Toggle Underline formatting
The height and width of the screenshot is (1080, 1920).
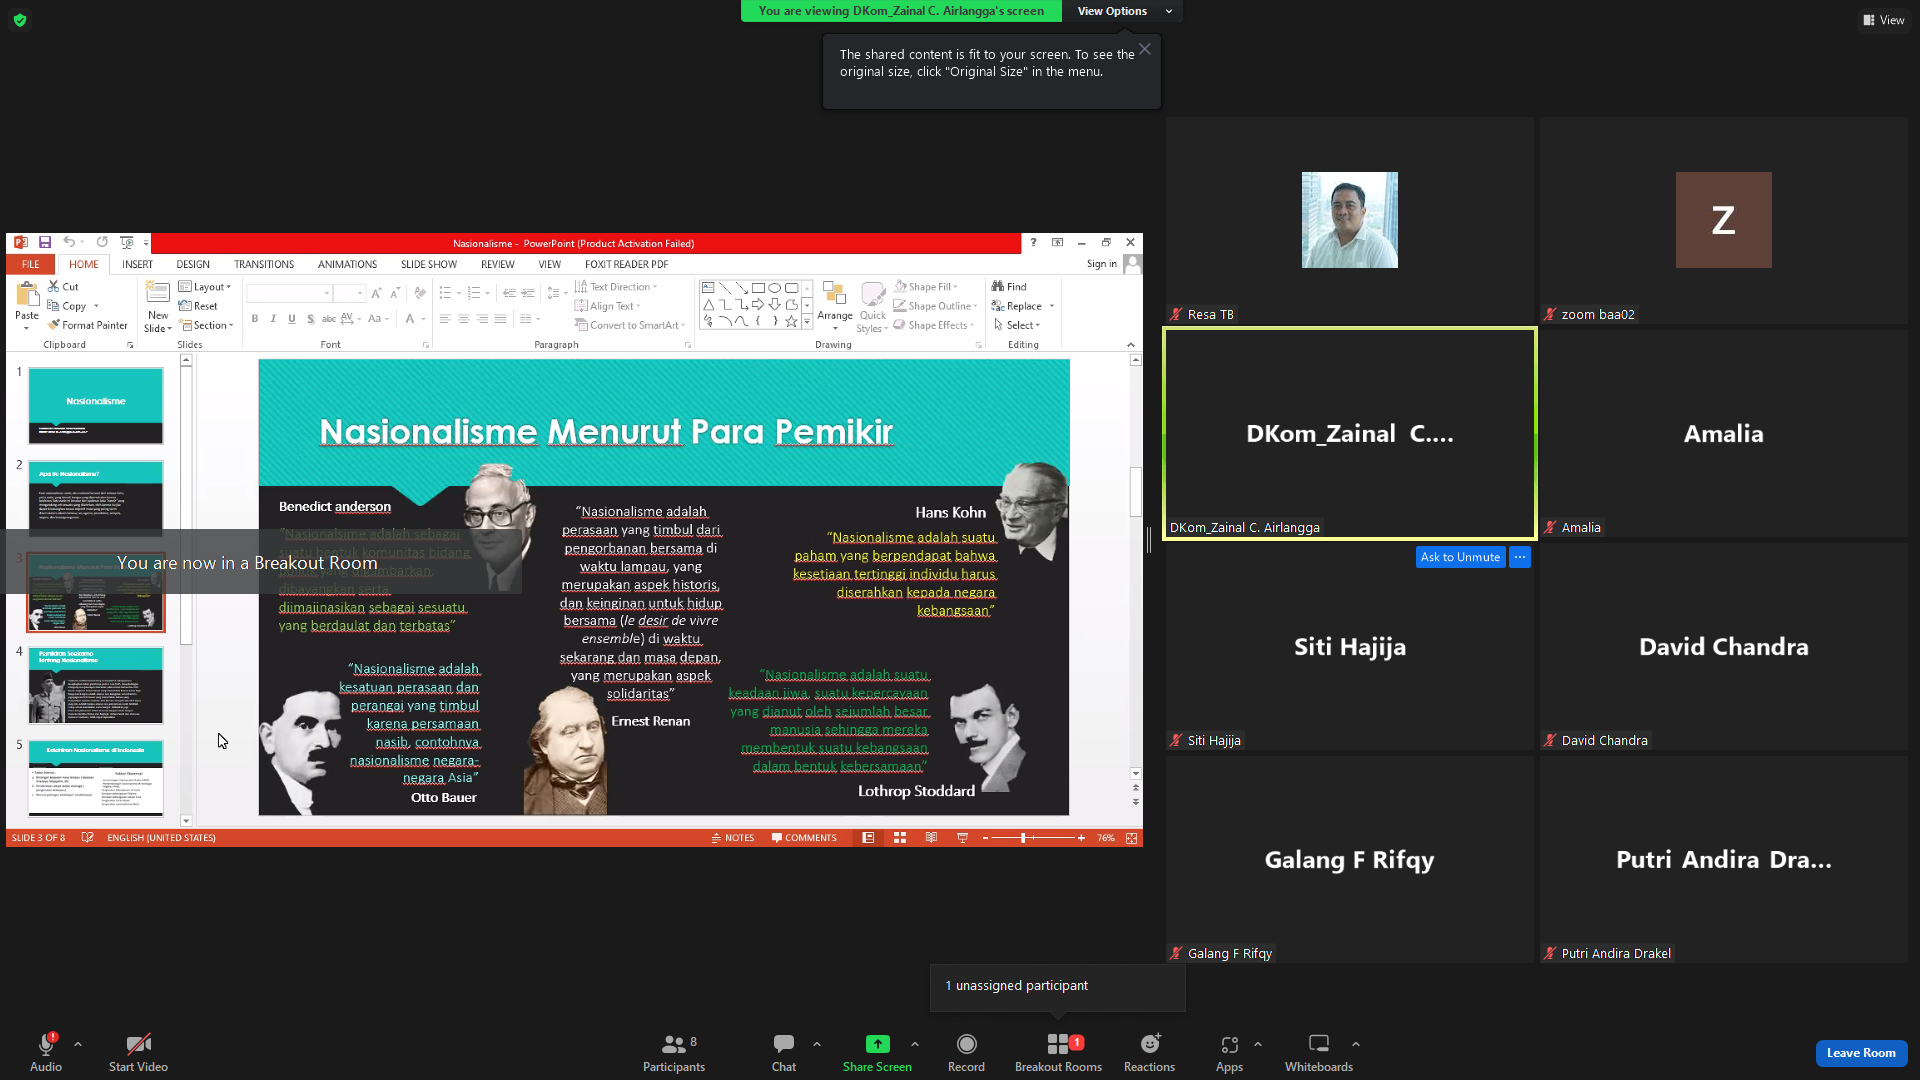[292, 319]
